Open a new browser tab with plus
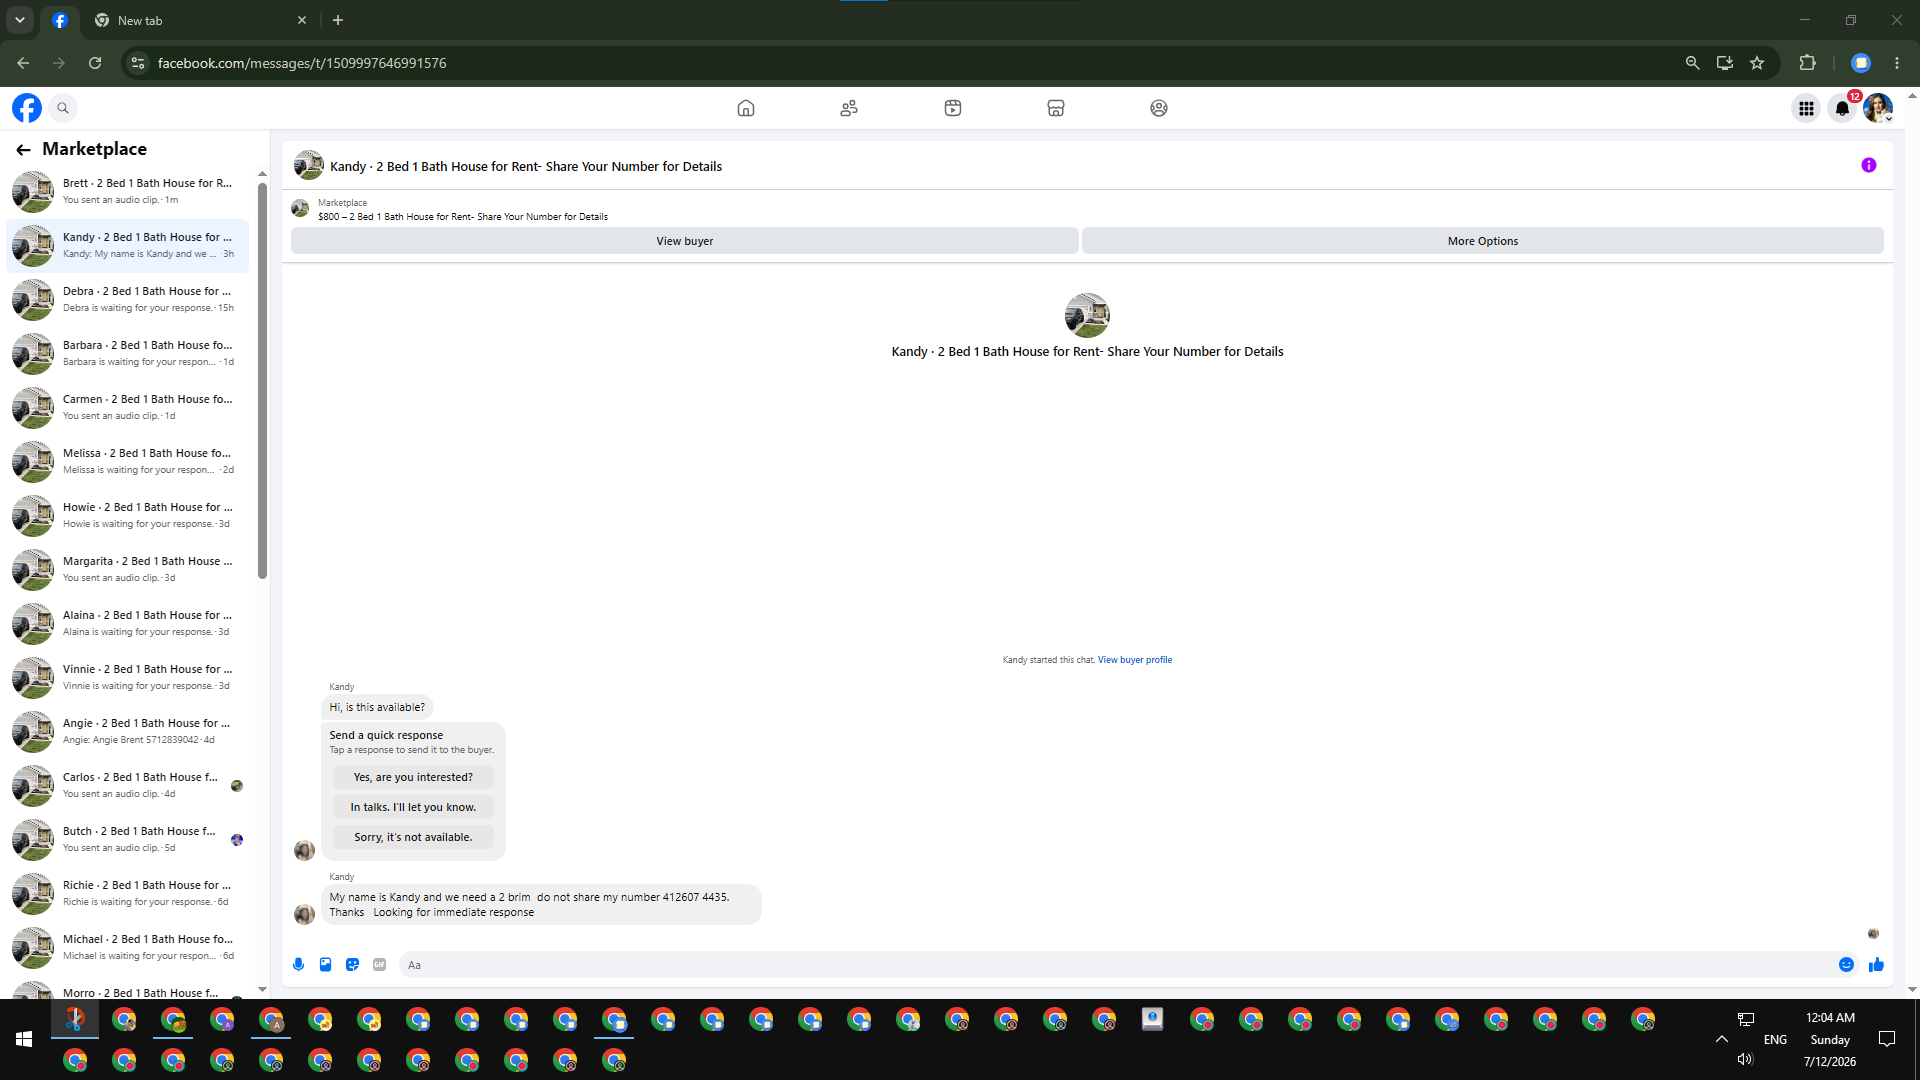This screenshot has height=1080, width=1920. click(338, 20)
